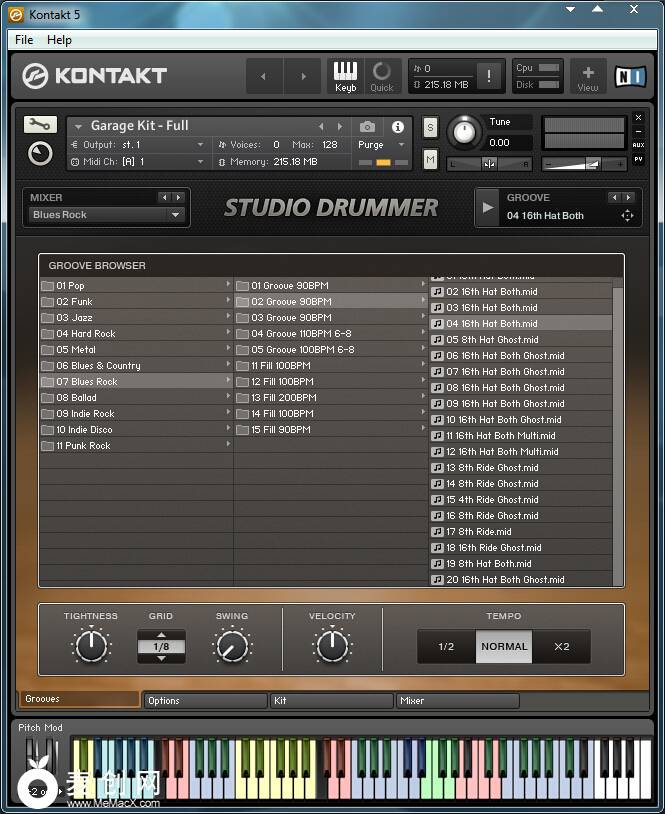The width and height of the screenshot is (665, 814).
Task: Click the NI logo icon
Action: (x=630, y=76)
